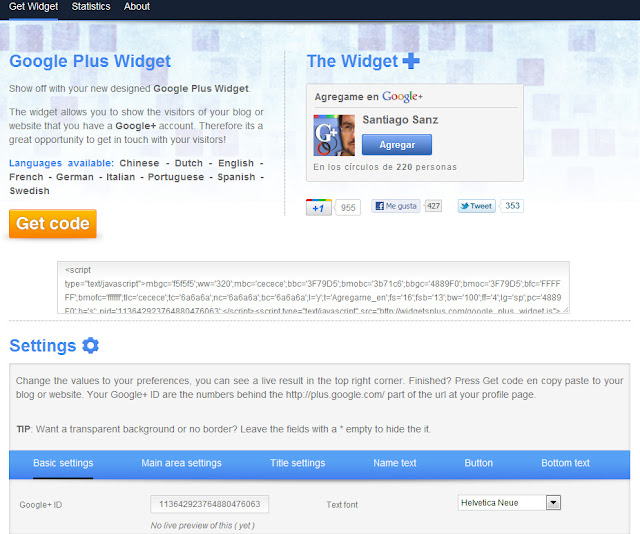Open the About nav tab

pyautogui.click(x=137, y=7)
